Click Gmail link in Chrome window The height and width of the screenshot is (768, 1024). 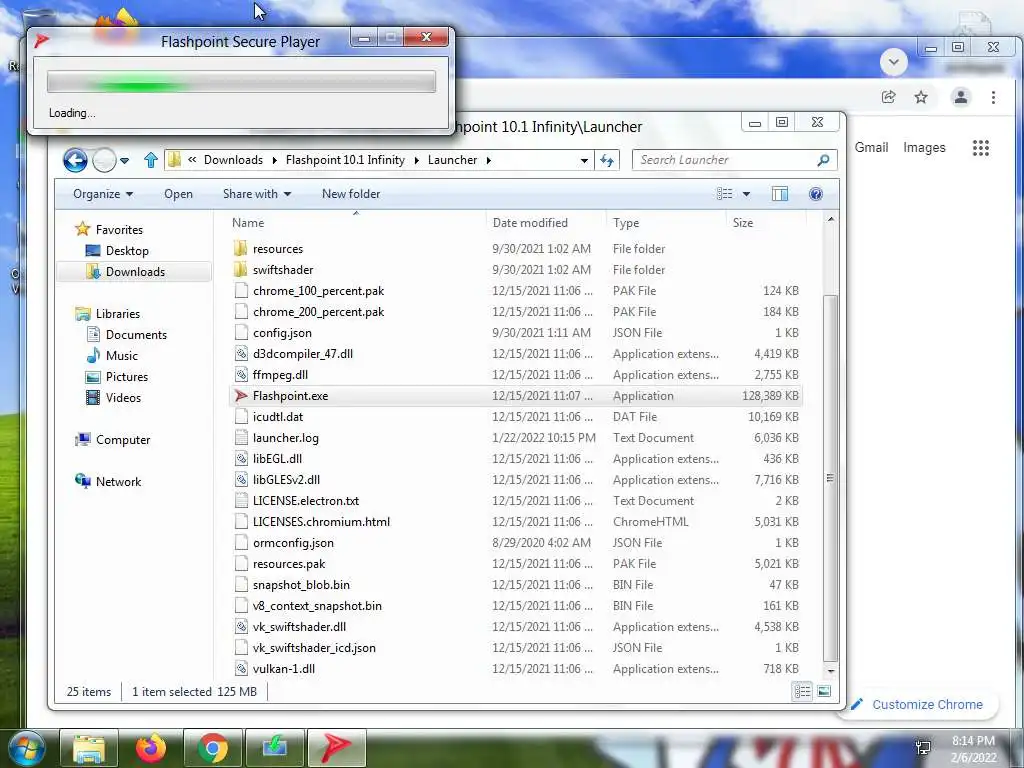click(871, 148)
